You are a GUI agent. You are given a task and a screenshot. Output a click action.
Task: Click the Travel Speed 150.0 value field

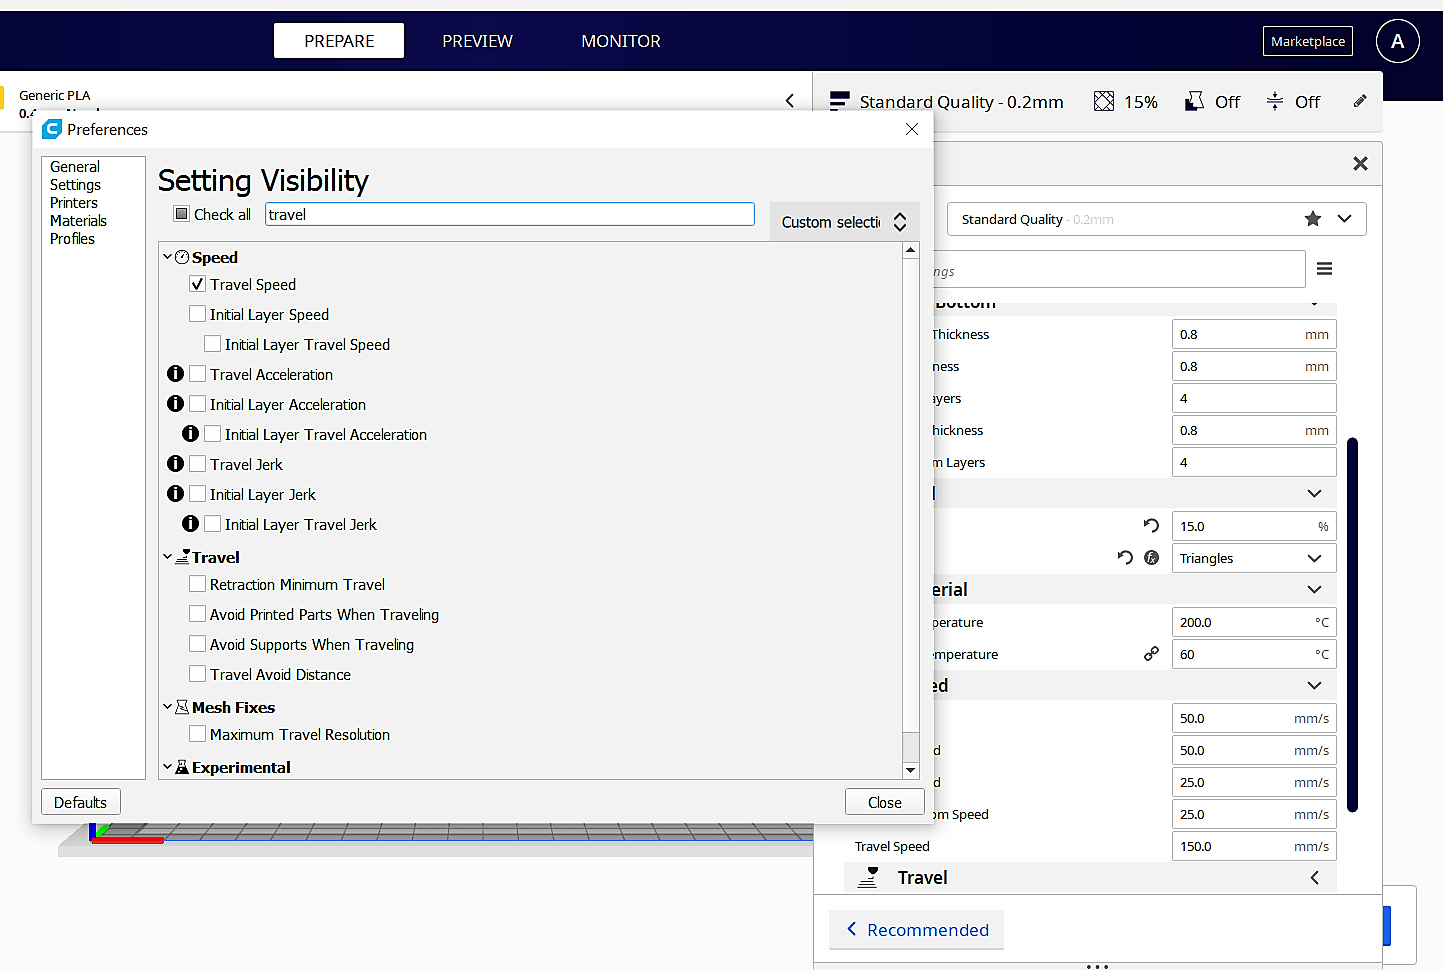point(1254,846)
